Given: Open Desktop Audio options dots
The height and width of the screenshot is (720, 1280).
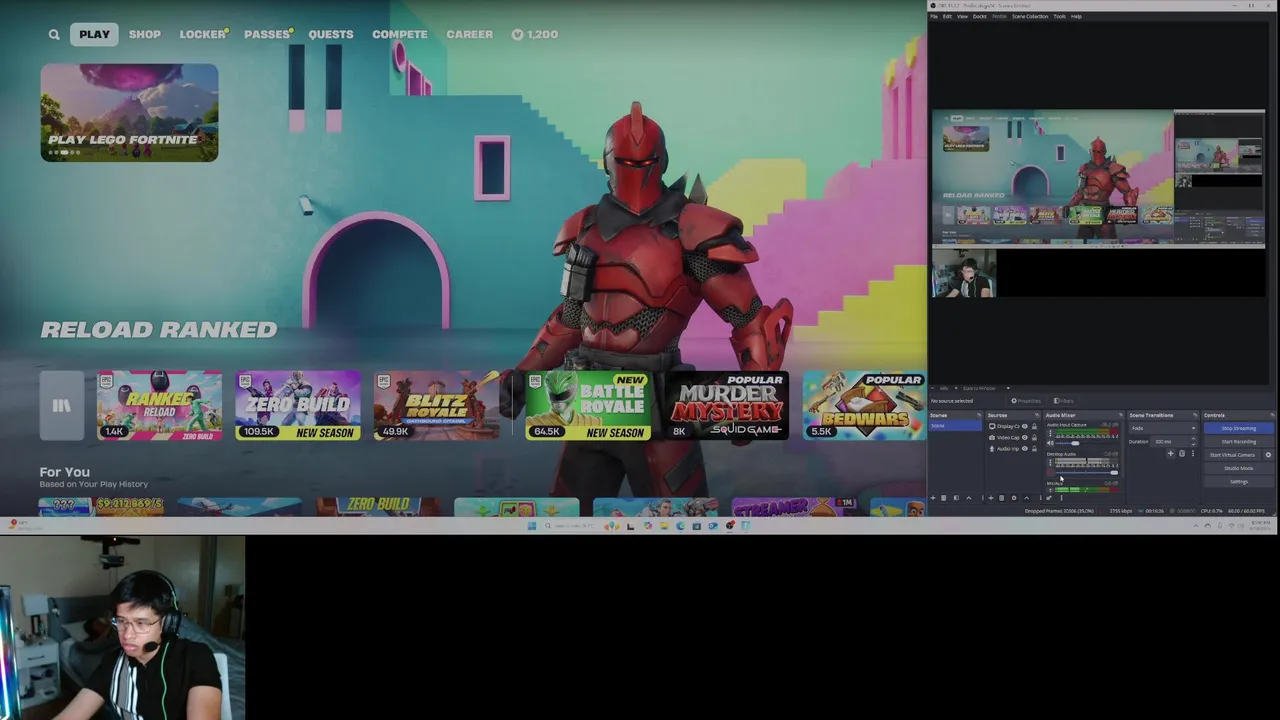Looking at the screenshot, I should coord(1050,462).
